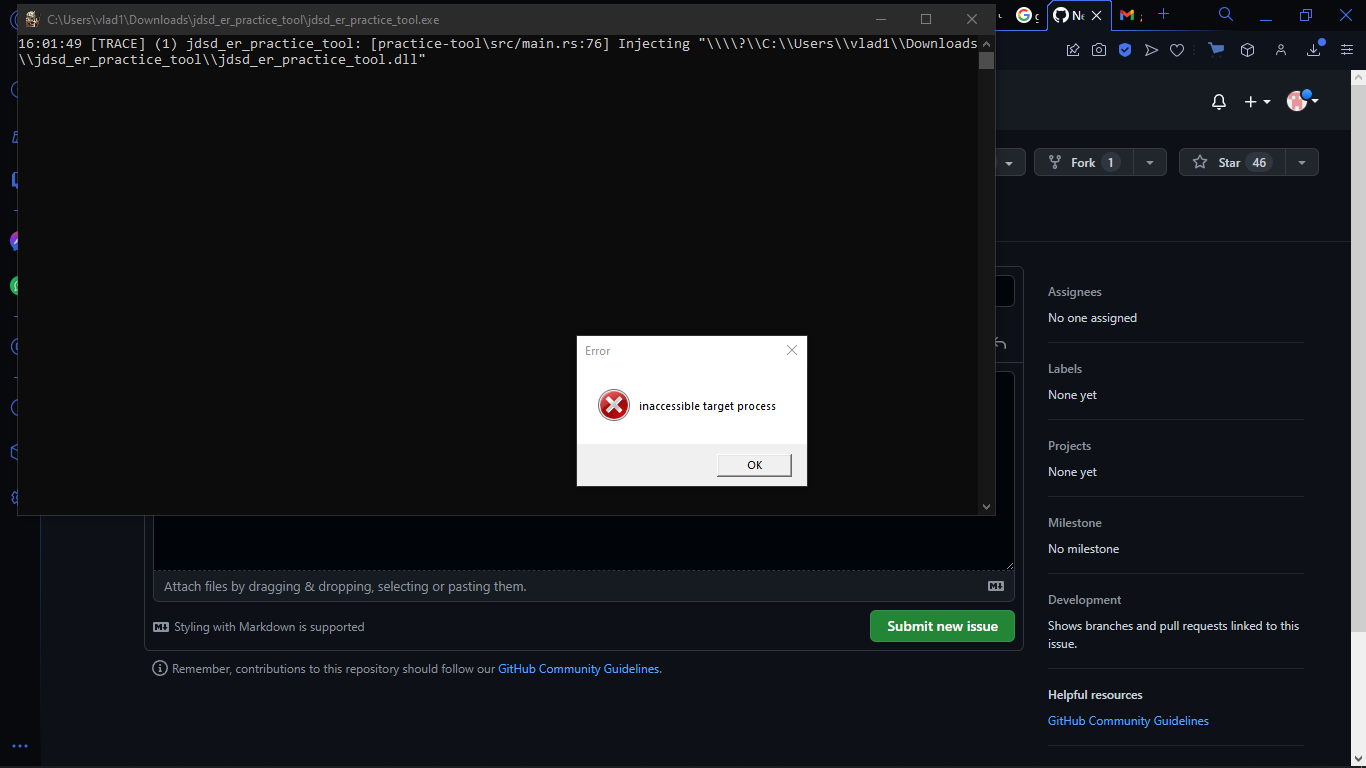Switch to the Google search tab
The height and width of the screenshot is (768, 1366).
point(1024,15)
